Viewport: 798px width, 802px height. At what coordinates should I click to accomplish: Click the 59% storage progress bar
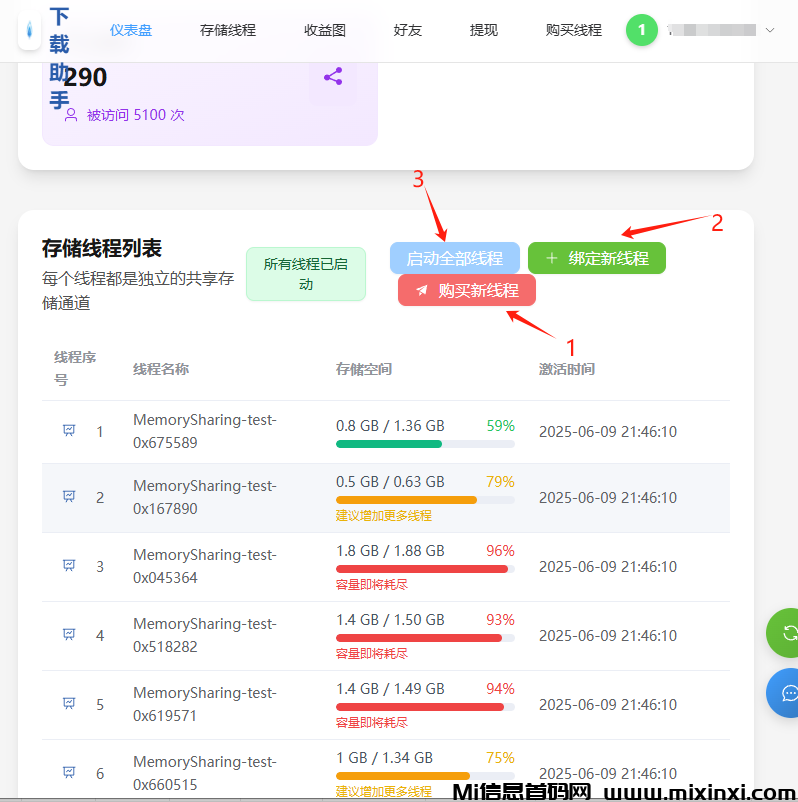click(x=425, y=444)
